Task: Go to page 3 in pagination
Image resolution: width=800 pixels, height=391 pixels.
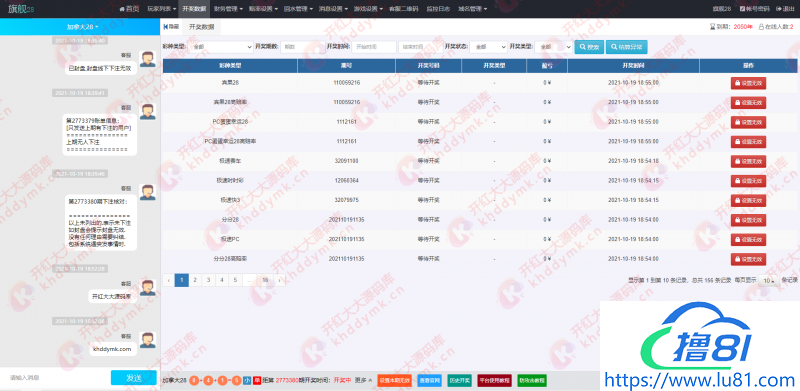Action: pyautogui.click(x=208, y=280)
